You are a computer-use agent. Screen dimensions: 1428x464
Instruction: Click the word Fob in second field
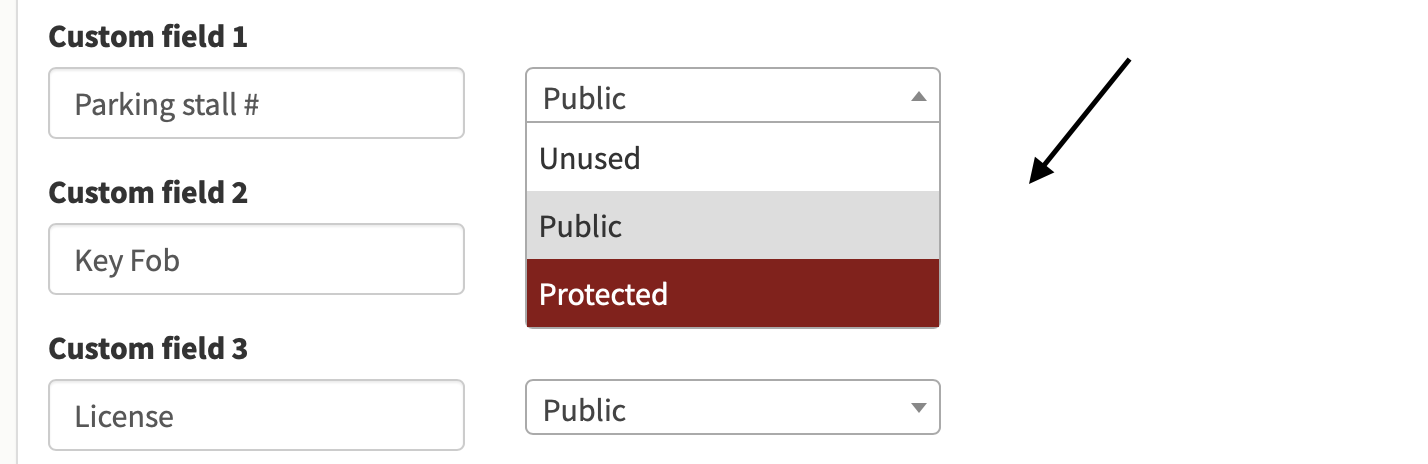154,260
